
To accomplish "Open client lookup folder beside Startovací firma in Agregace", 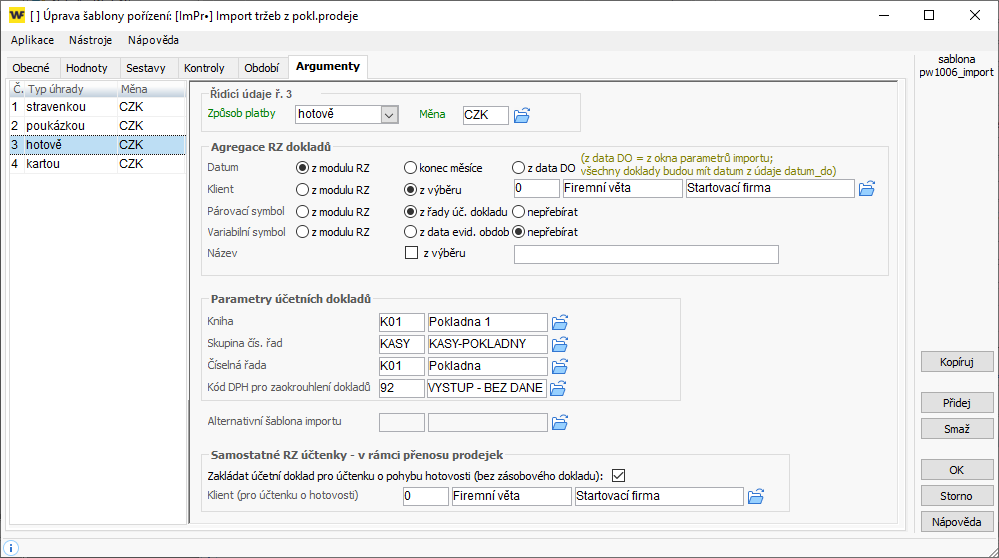I will pos(866,189).
